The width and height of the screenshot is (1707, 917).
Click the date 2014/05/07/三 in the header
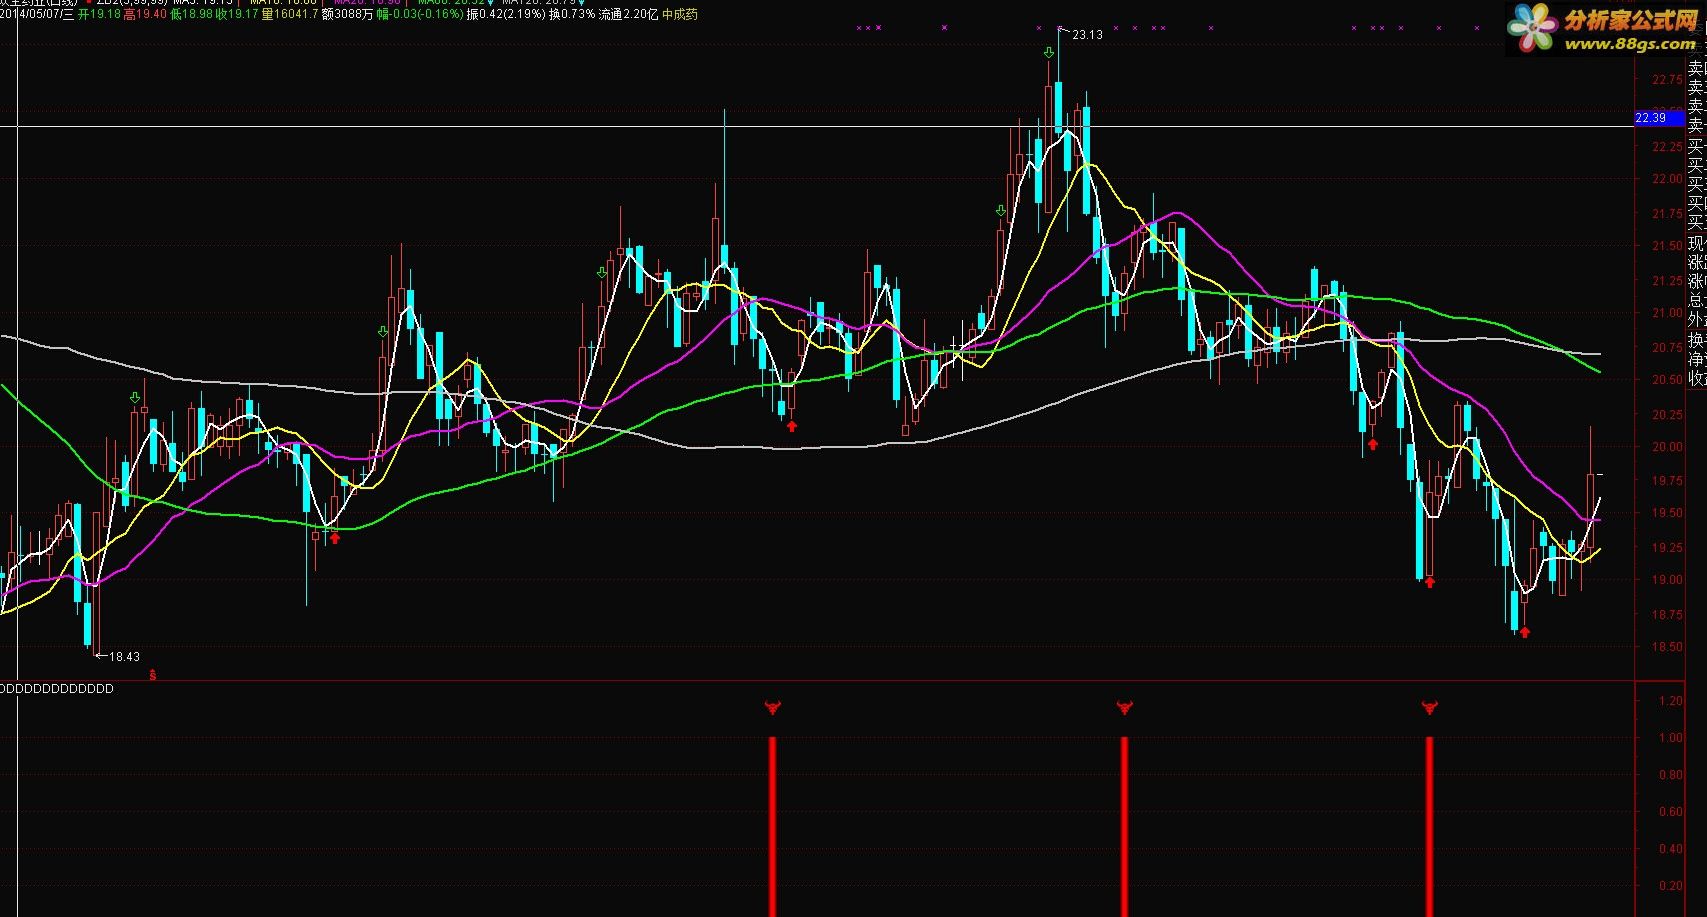(x=37, y=15)
